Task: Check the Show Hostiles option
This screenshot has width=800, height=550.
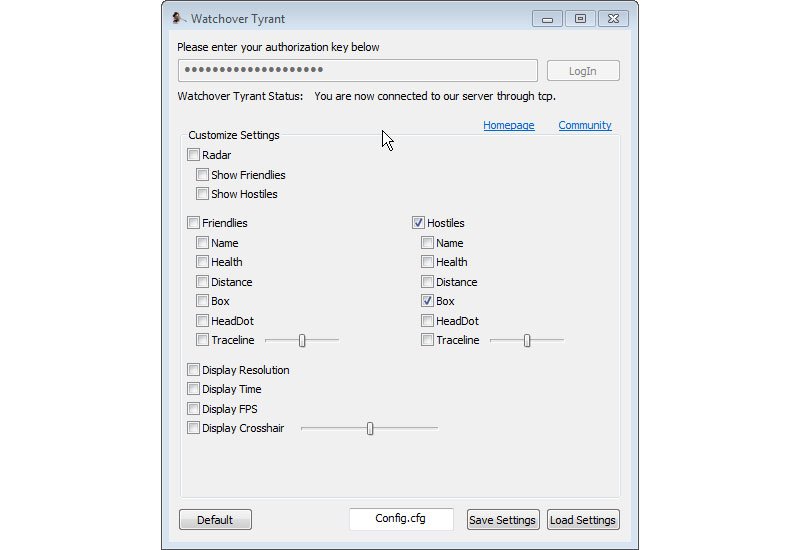Action: (x=202, y=194)
